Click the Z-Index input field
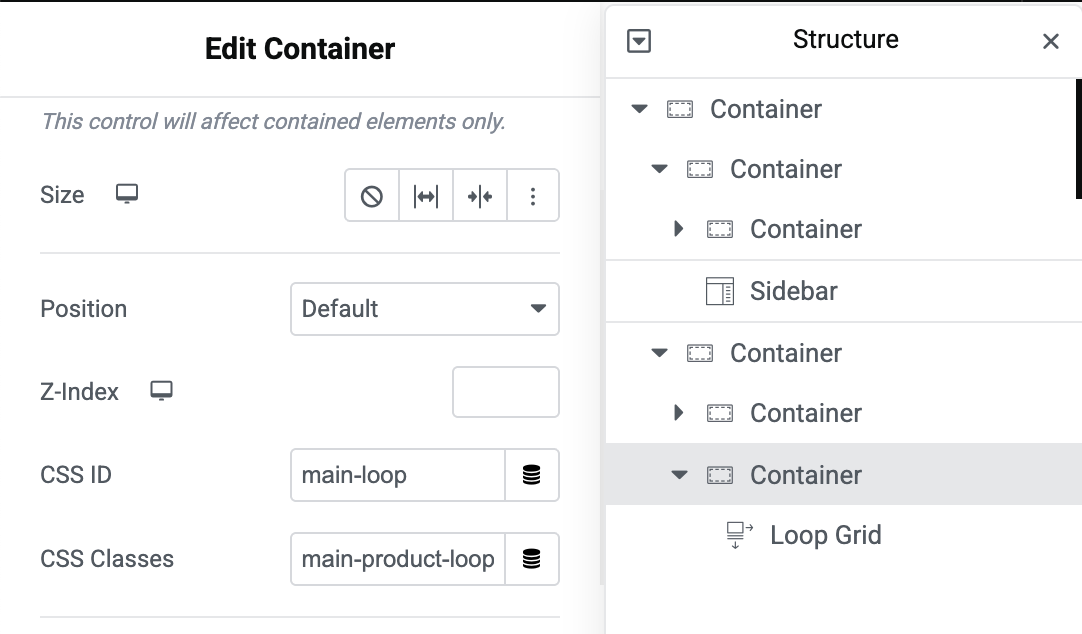The image size is (1082, 634). (x=506, y=392)
